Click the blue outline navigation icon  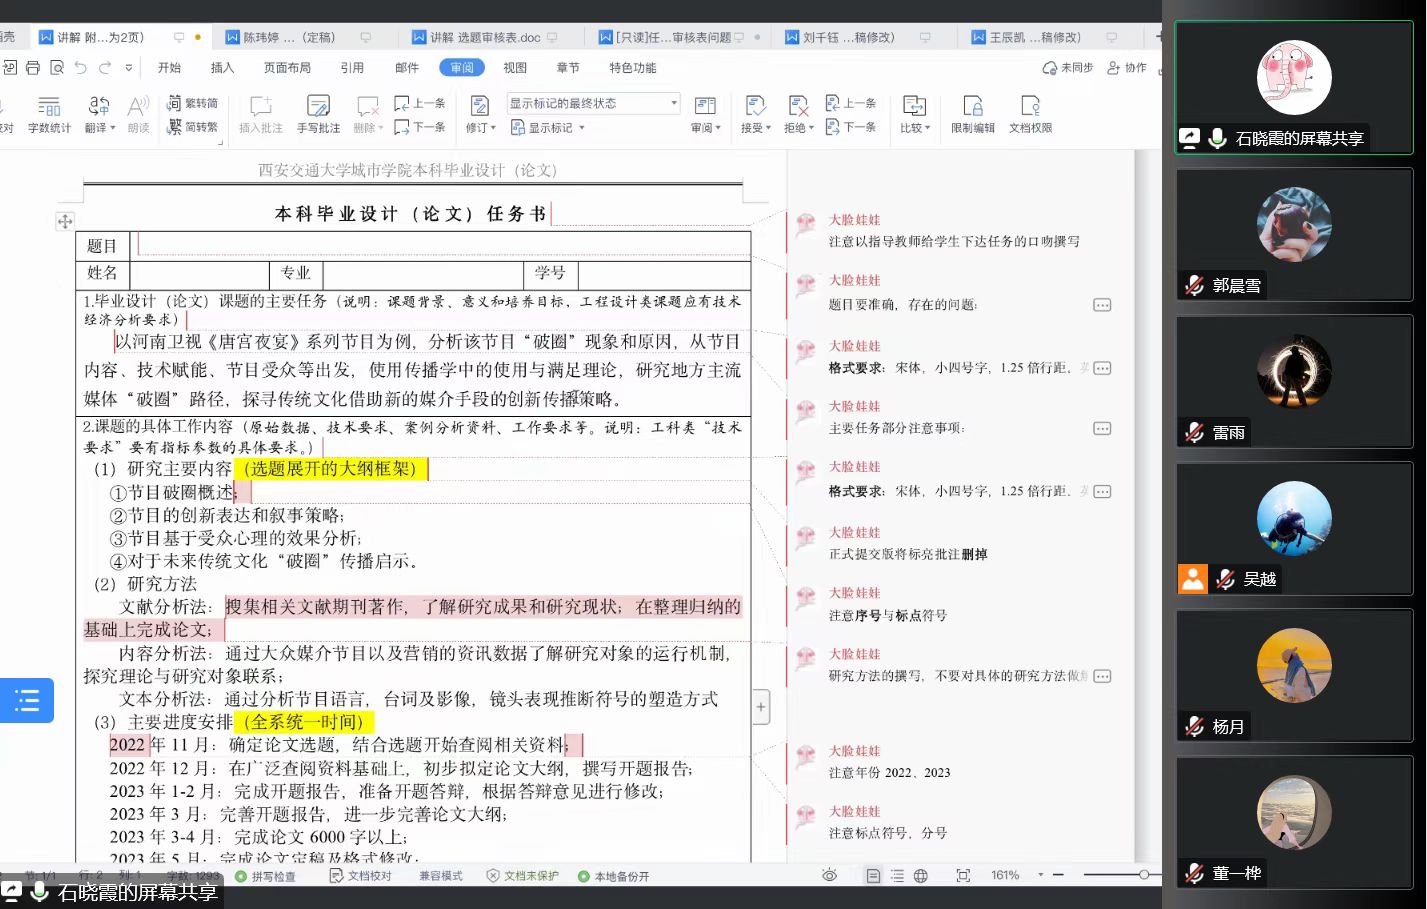pos(27,700)
